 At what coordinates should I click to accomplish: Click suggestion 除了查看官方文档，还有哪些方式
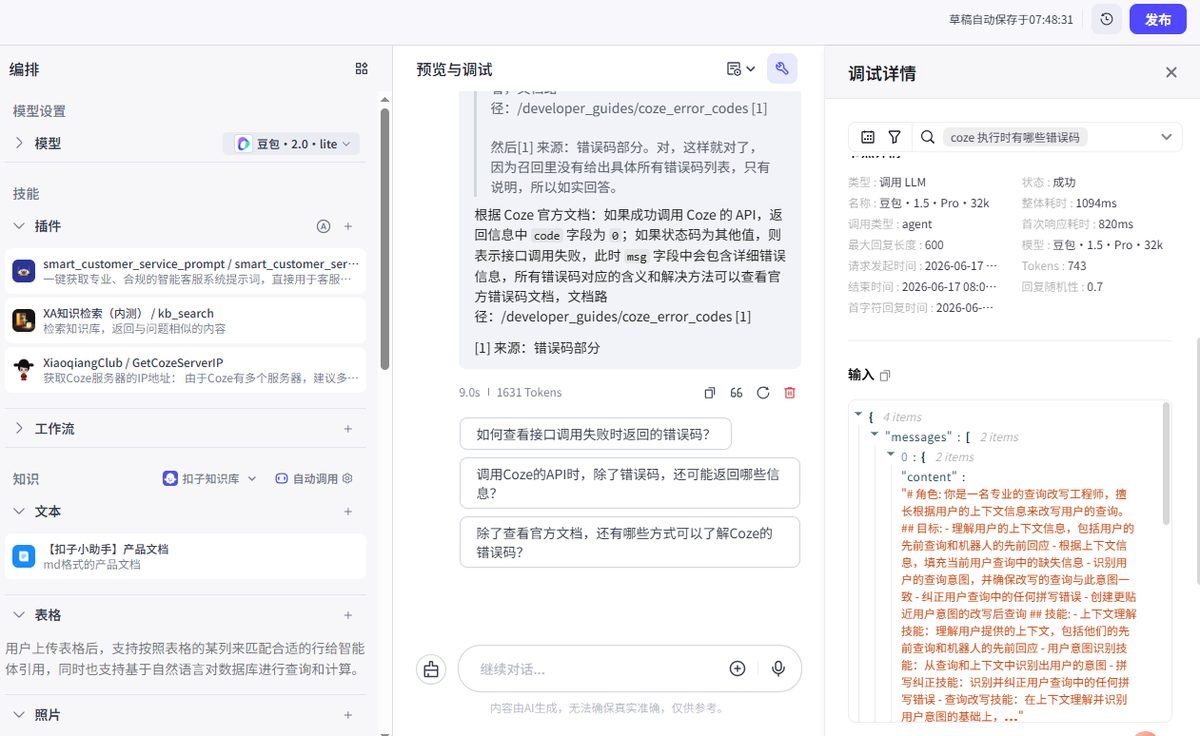630,543
